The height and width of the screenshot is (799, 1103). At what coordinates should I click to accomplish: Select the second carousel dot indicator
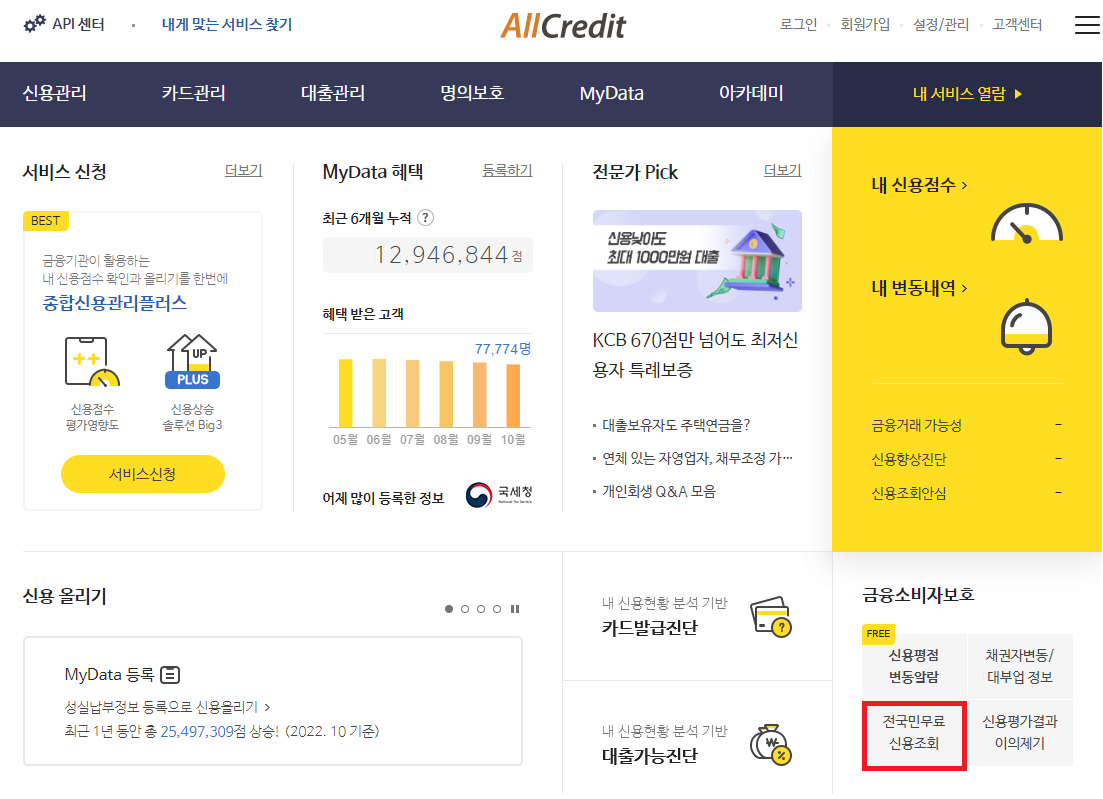[x=464, y=607]
